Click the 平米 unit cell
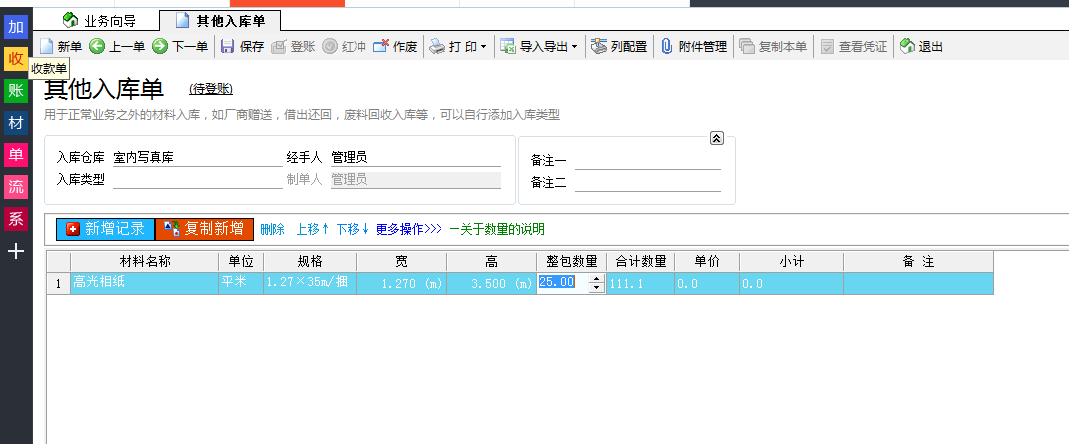The width and height of the screenshot is (1069, 444). pyautogui.click(x=241, y=283)
